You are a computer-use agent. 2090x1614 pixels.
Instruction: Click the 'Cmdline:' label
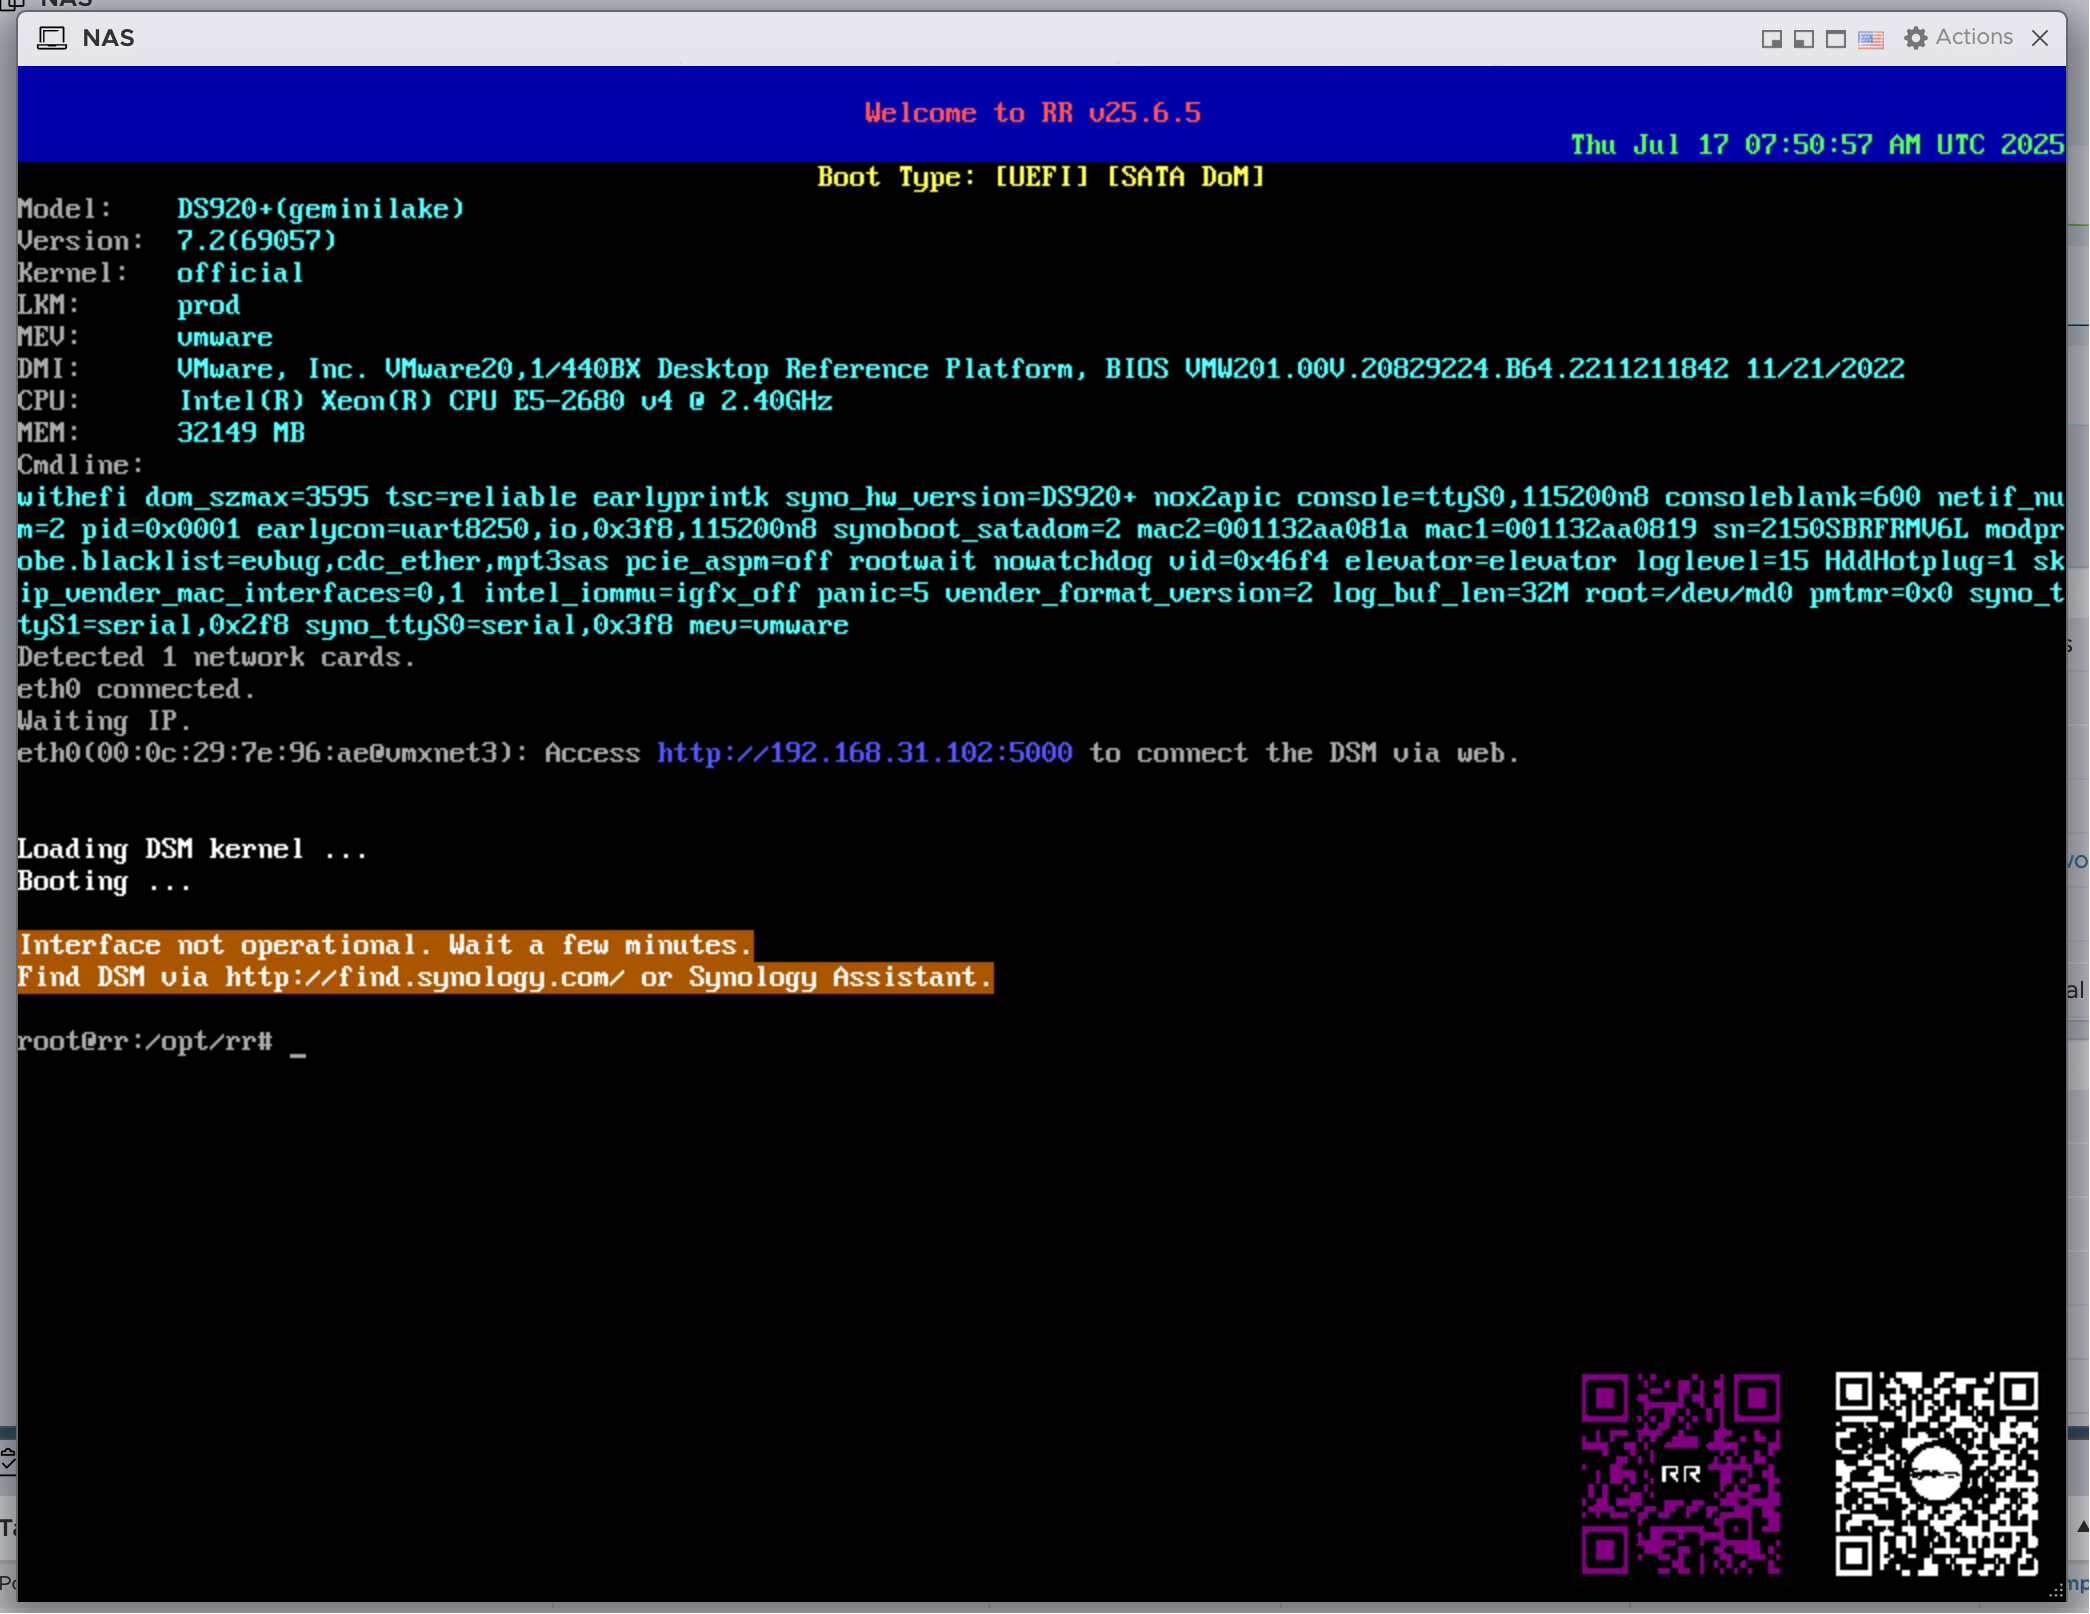80,465
